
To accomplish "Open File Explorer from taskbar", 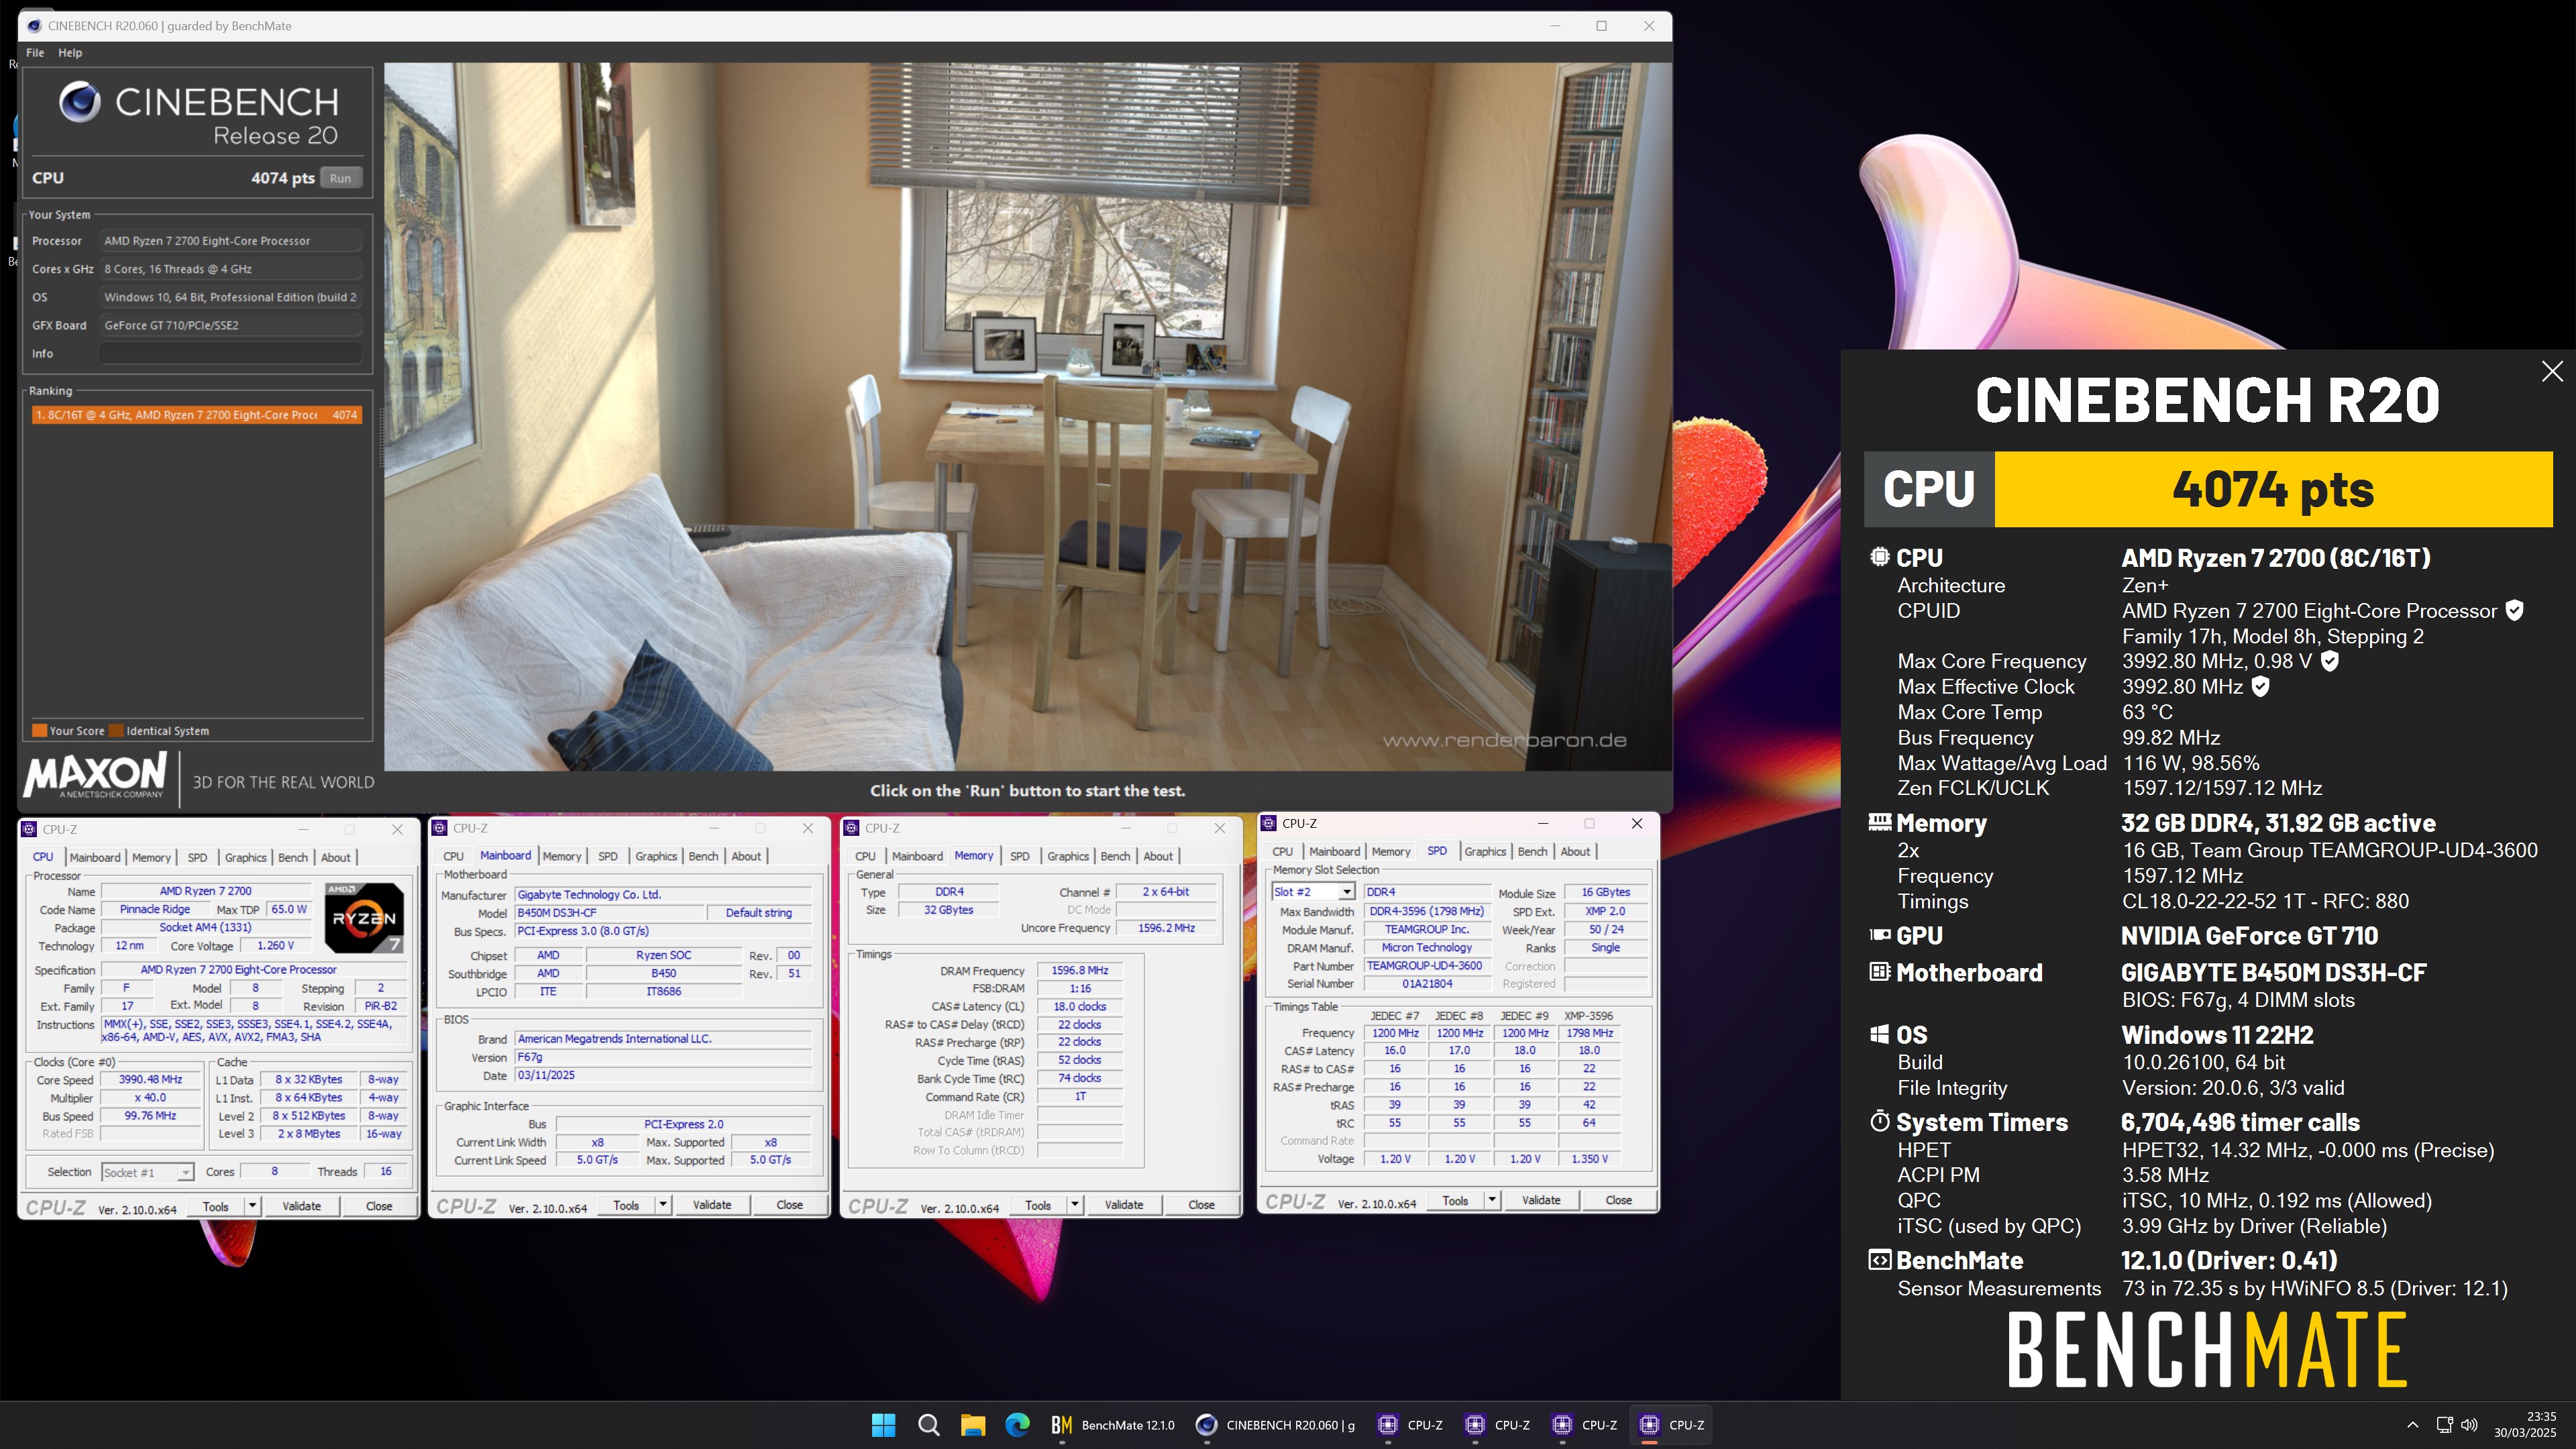I will (x=973, y=1425).
